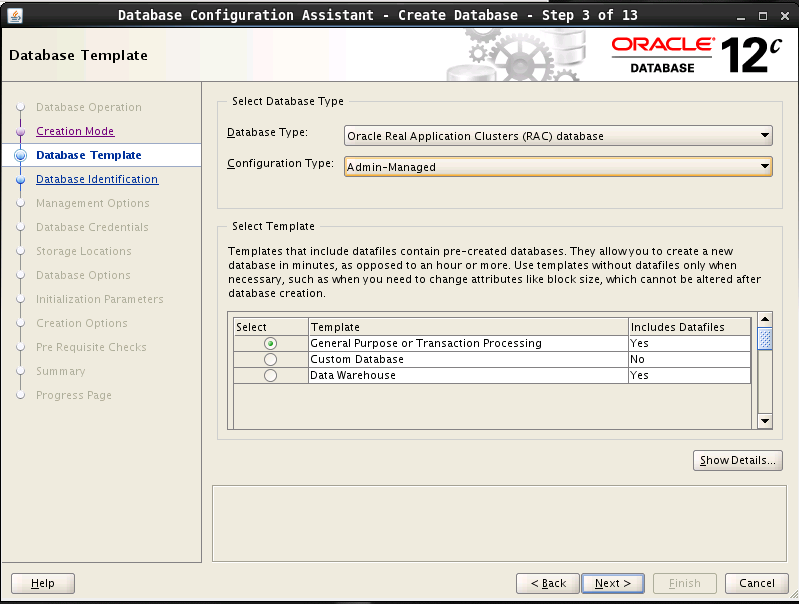799x604 pixels.
Task: Select the Custom Database template radio
Action: click(270, 360)
